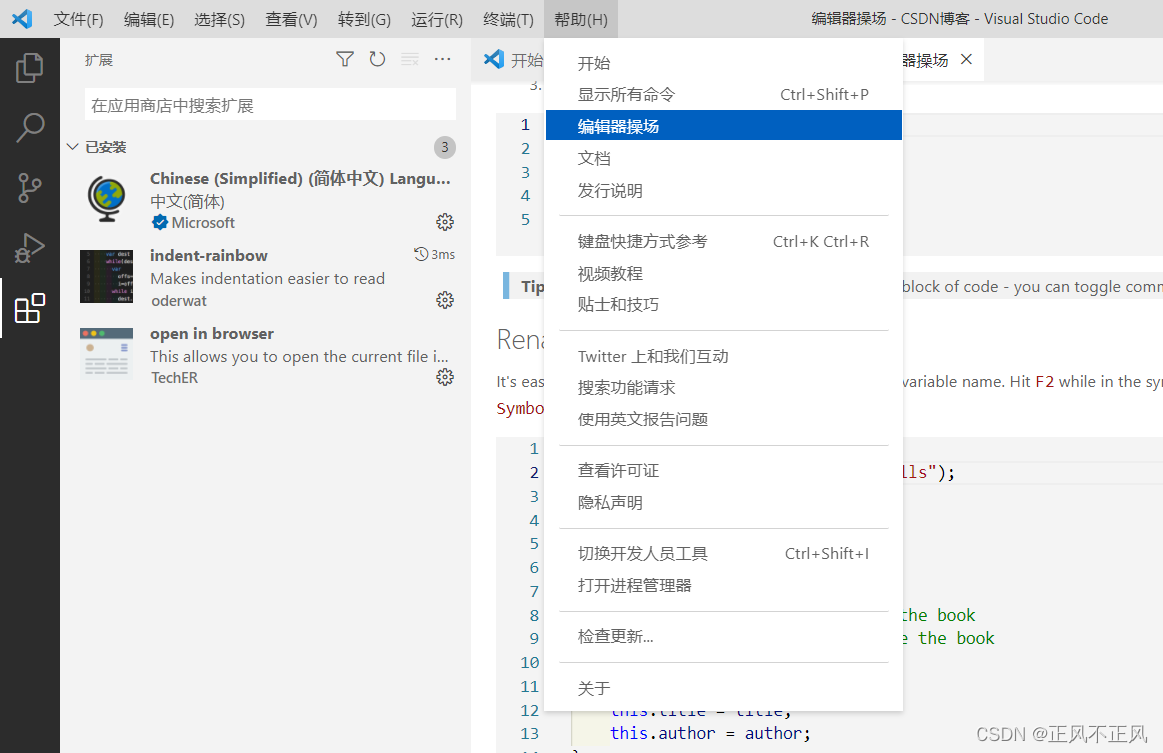Open 贴士和技巧 tips entry
1163x753 pixels.
724,304
